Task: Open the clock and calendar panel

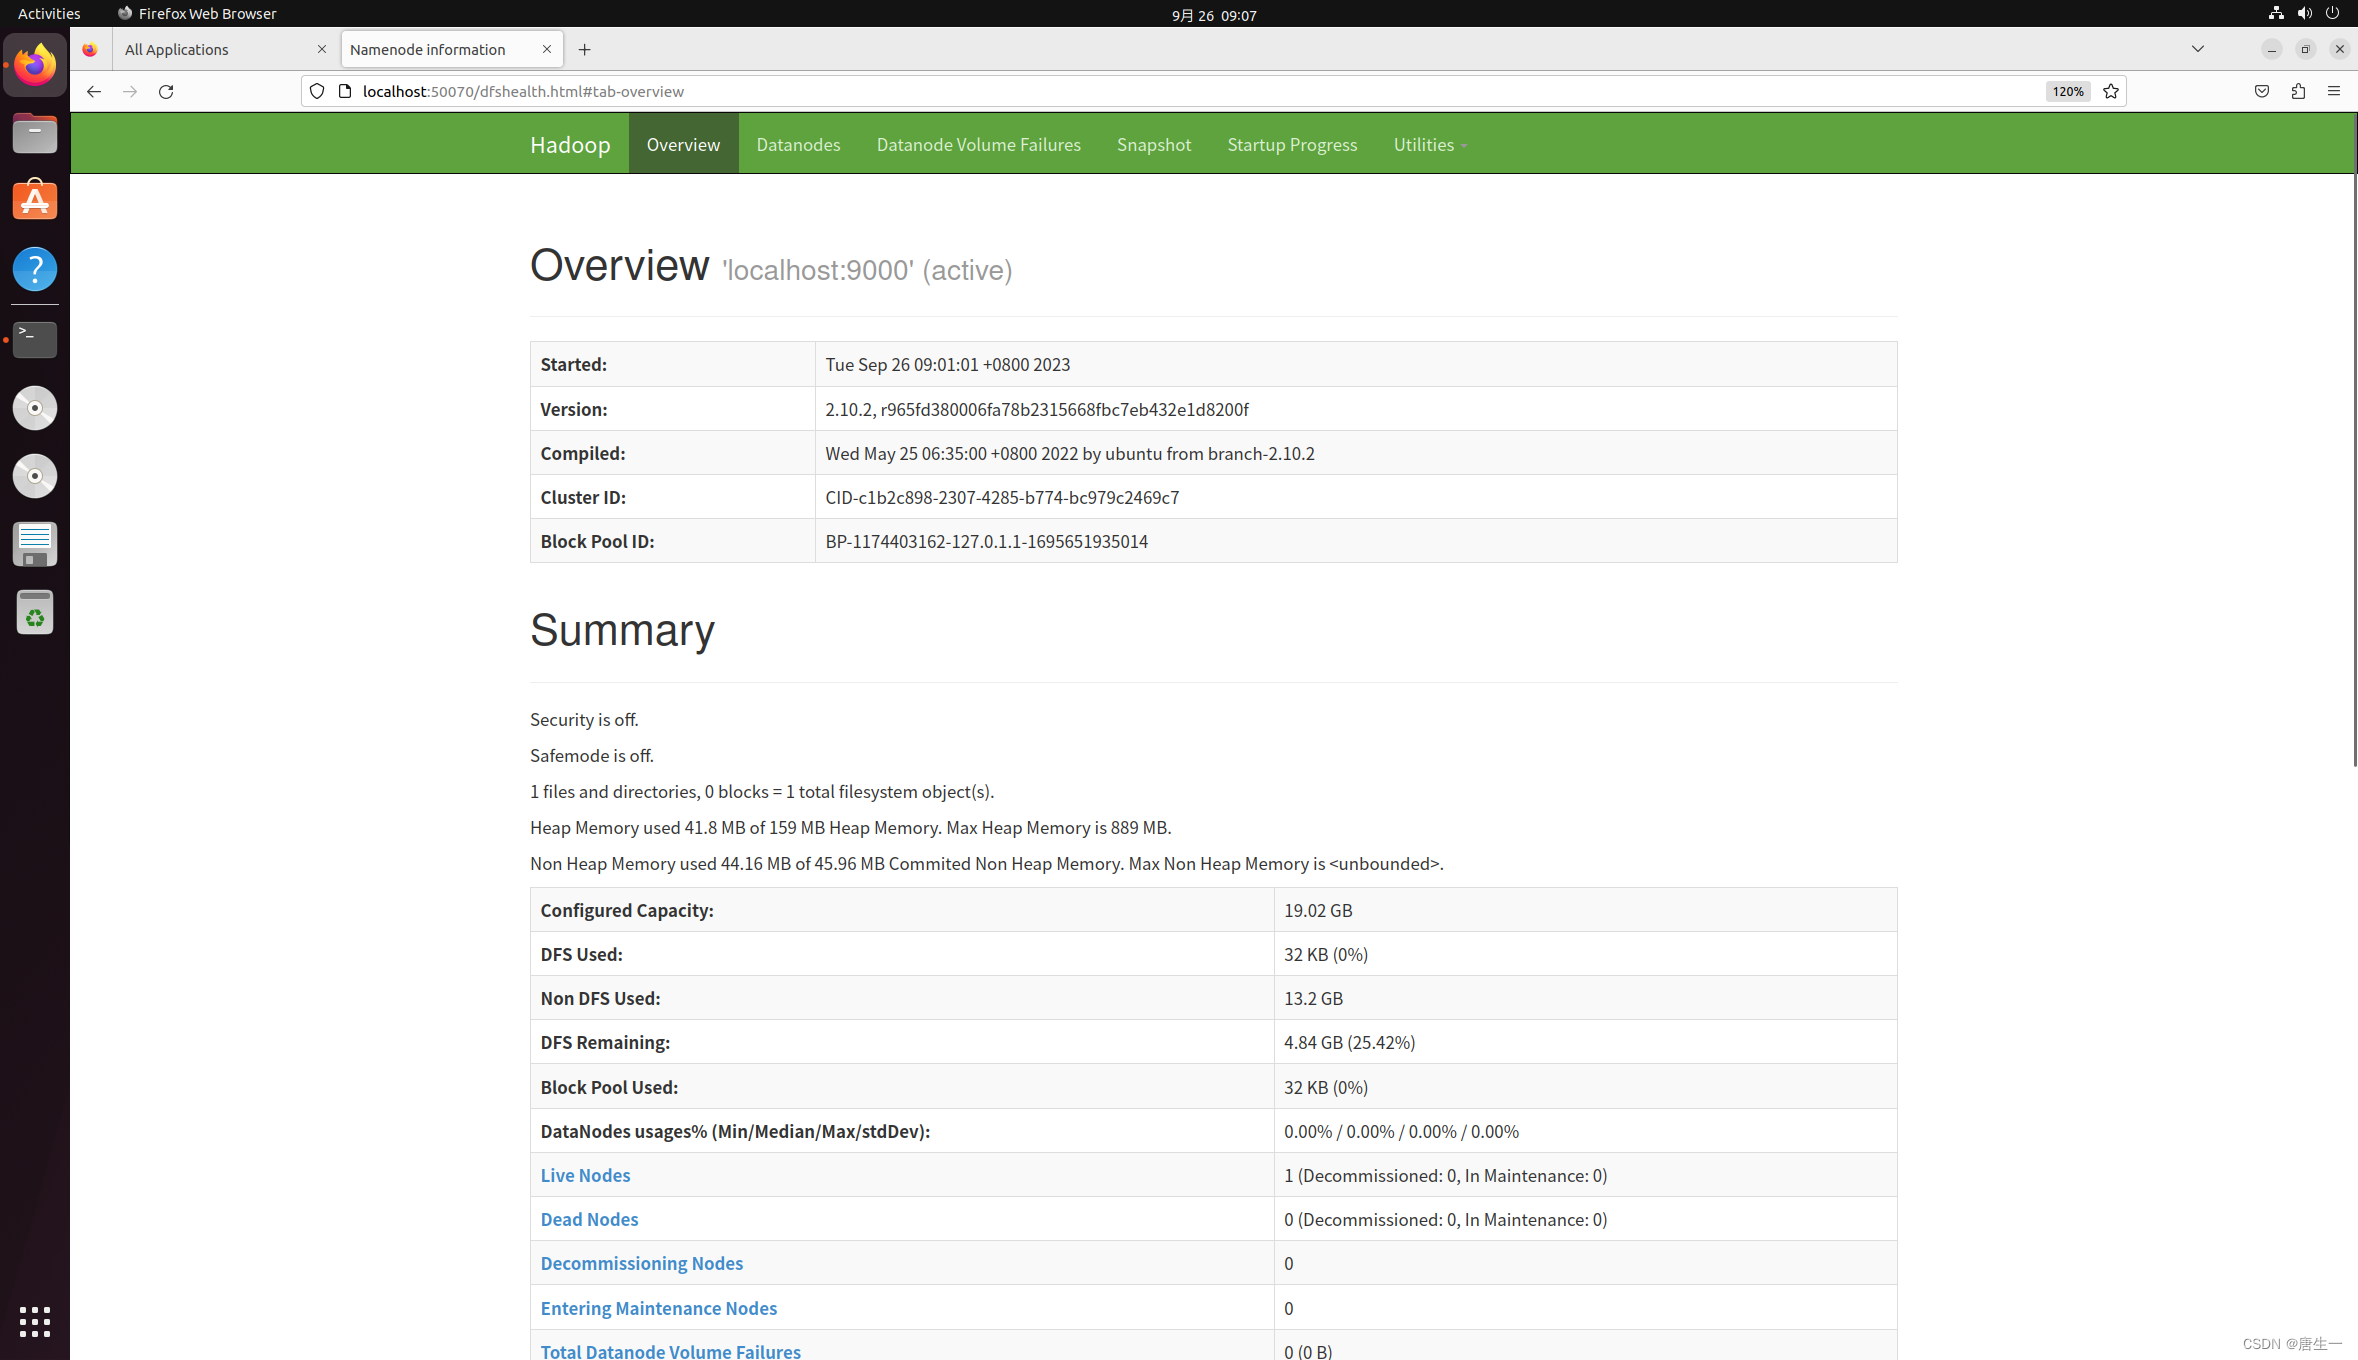Action: coord(1214,14)
